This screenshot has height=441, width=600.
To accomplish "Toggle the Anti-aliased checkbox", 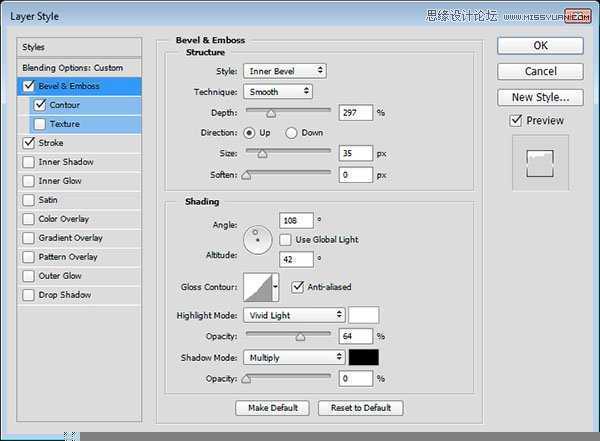I will point(297,287).
